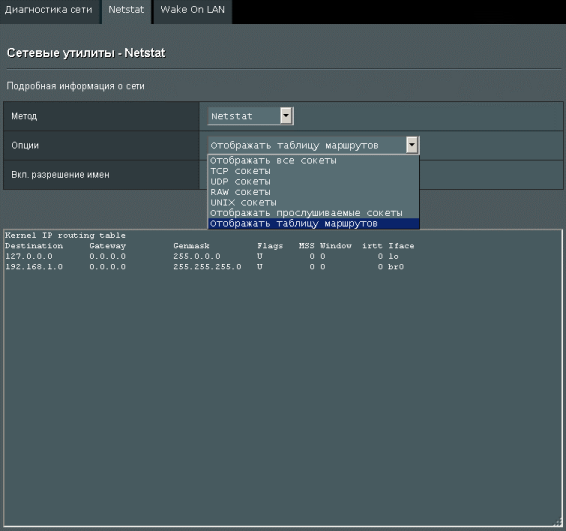Choose Отображать прослушиваемые сокеты option
Image resolution: width=566 pixels, height=531 pixels.
[x=313, y=213]
